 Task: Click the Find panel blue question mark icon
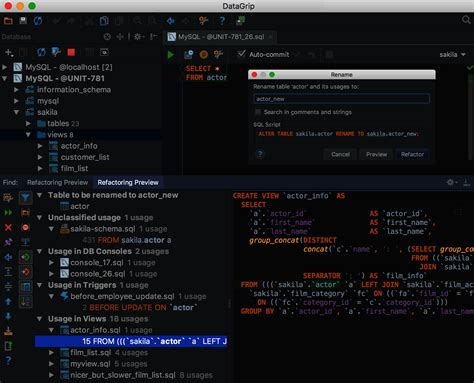8,360
